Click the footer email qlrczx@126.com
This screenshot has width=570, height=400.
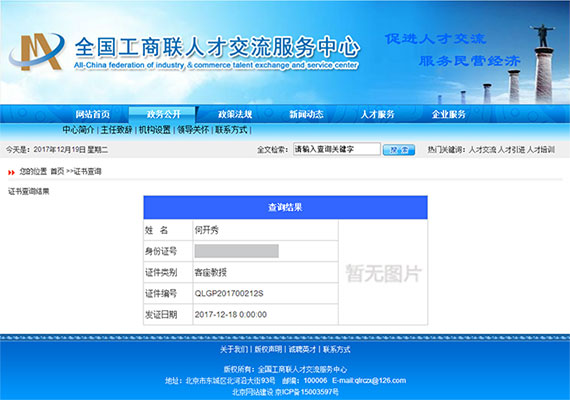tap(379, 380)
